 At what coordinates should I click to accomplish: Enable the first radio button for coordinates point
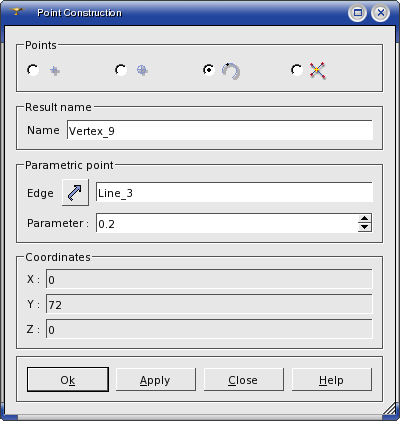coord(33,70)
